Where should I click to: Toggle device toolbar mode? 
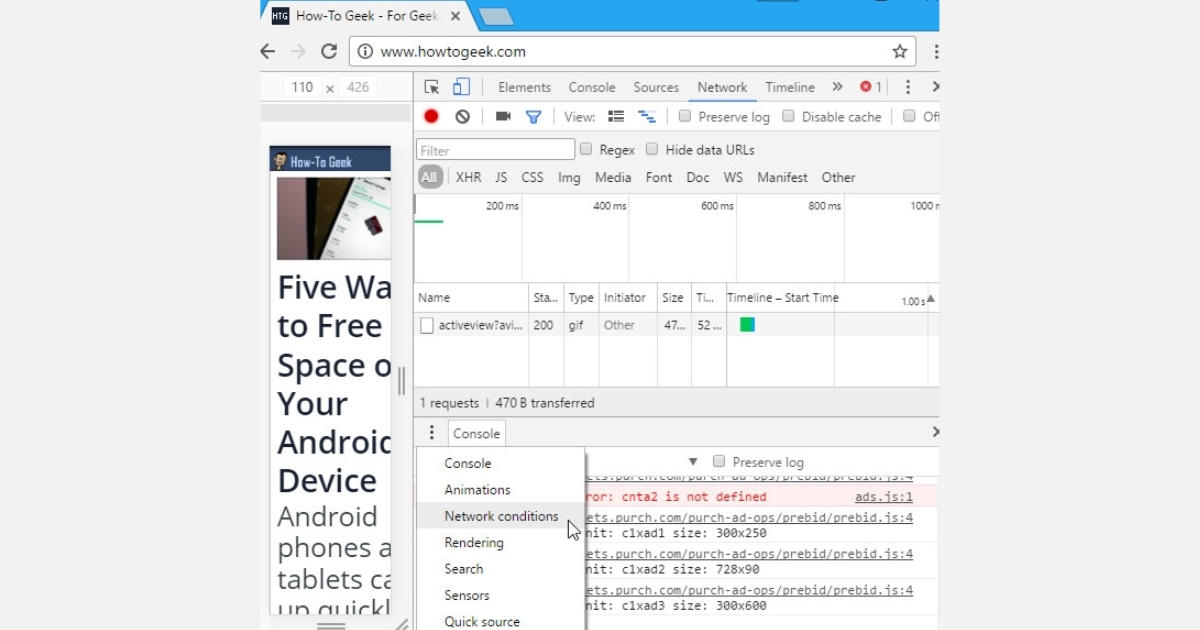[x=460, y=87]
